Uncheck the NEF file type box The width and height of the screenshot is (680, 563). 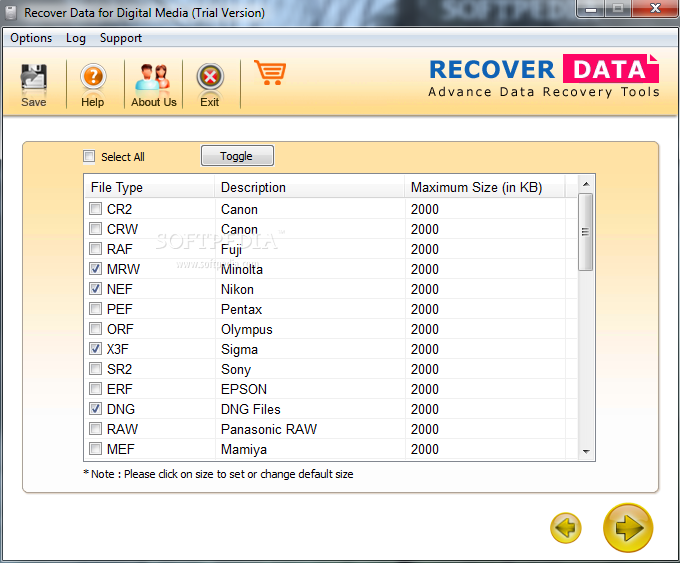coord(95,288)
